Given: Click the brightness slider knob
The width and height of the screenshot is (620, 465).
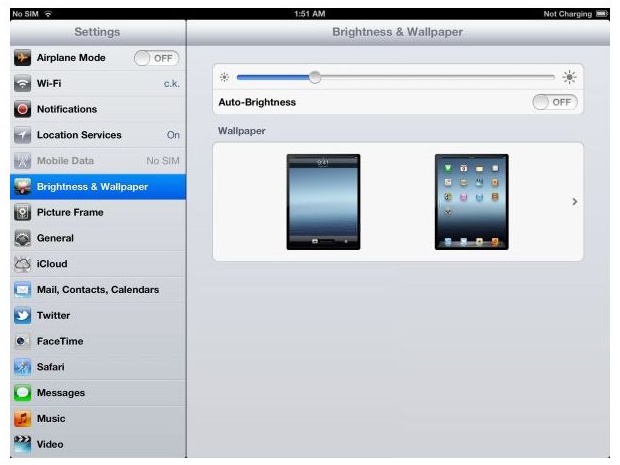Looking at the screenshot, I should (315, 77).
